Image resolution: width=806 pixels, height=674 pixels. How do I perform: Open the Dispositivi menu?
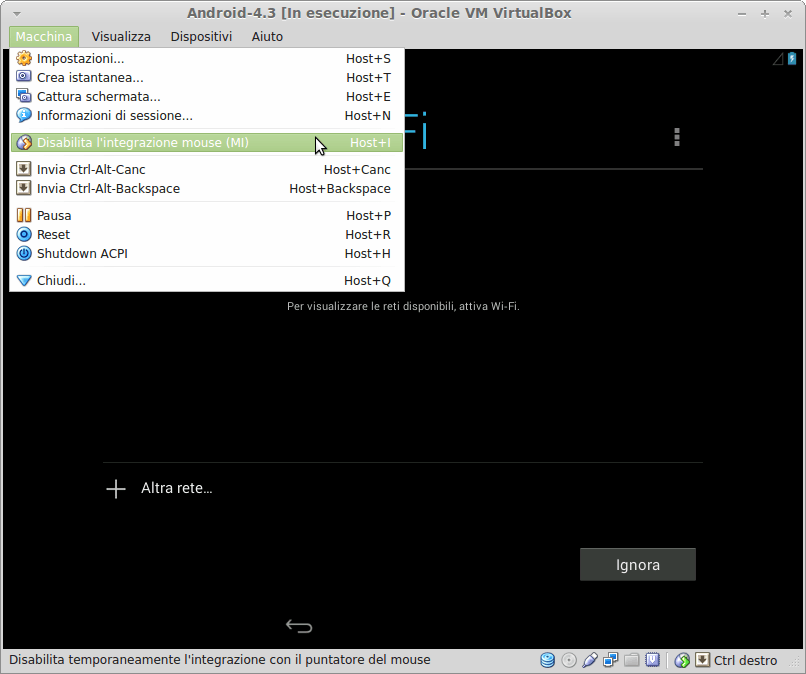pyautogui.click(x=201, y=37)
